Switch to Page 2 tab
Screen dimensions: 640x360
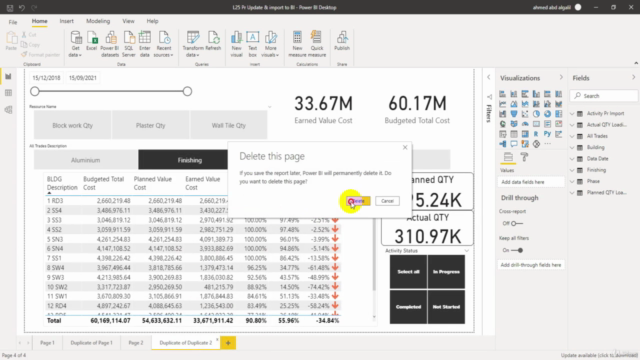136,343
